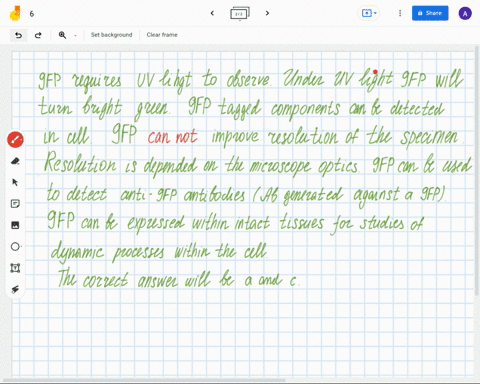
Task: Select the Circle shape tool
Action: tap(15, 246)
